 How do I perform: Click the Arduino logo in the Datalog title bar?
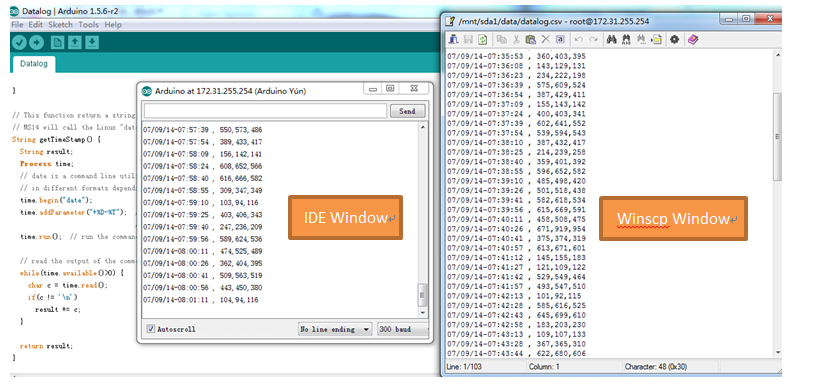click(15, 11)
